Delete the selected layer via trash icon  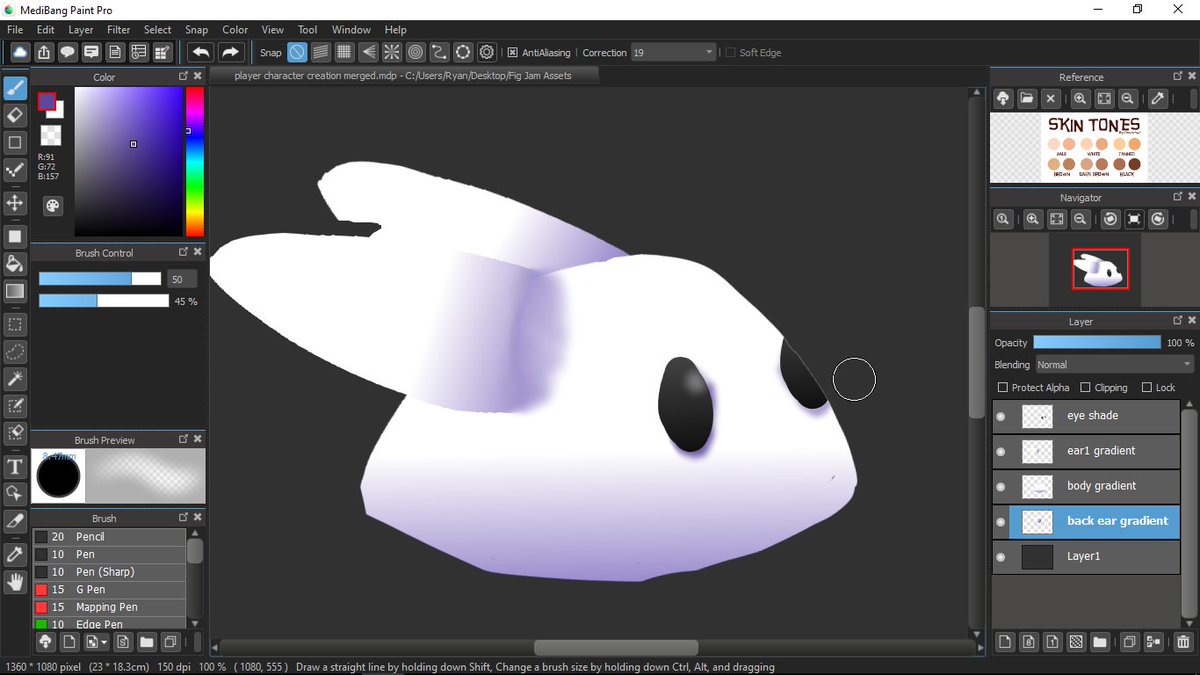[x=1182, y=642]
